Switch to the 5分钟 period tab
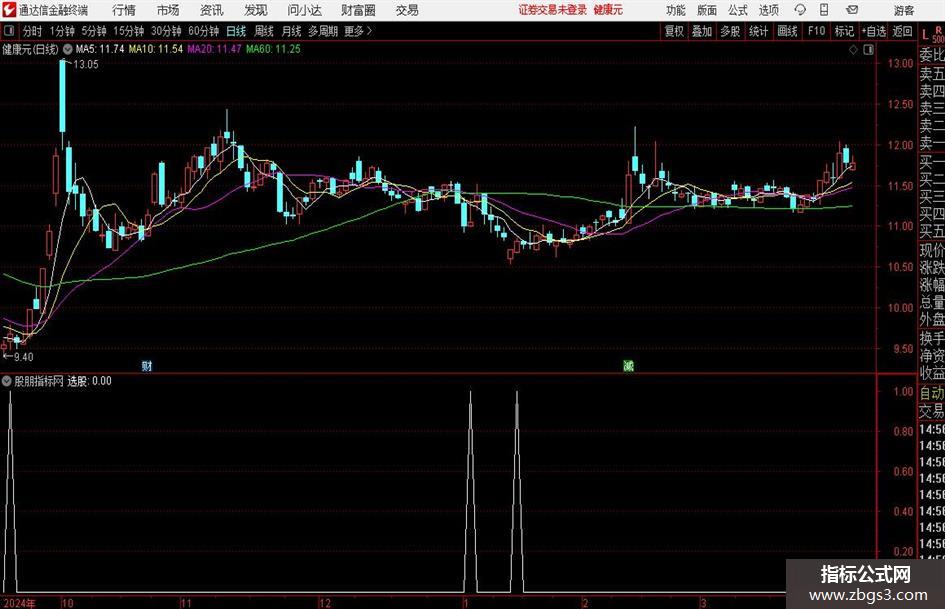The width and height of the screenshot is (945, 609). 93,31
